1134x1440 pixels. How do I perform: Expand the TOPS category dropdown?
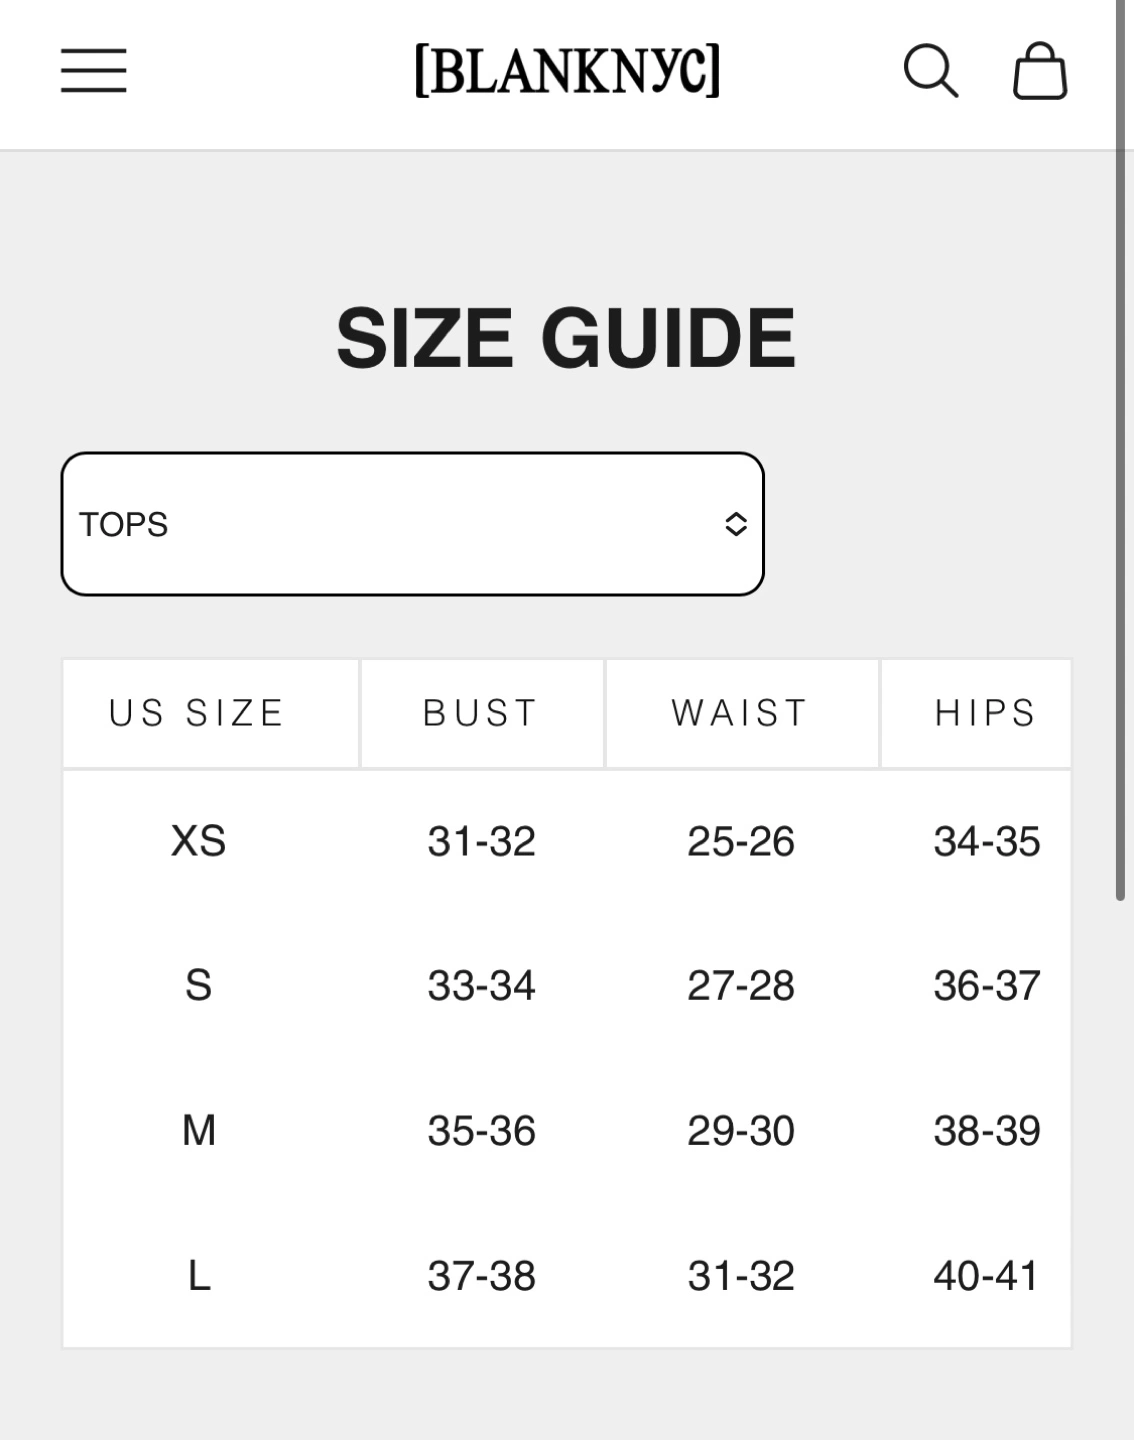(412, 524)
